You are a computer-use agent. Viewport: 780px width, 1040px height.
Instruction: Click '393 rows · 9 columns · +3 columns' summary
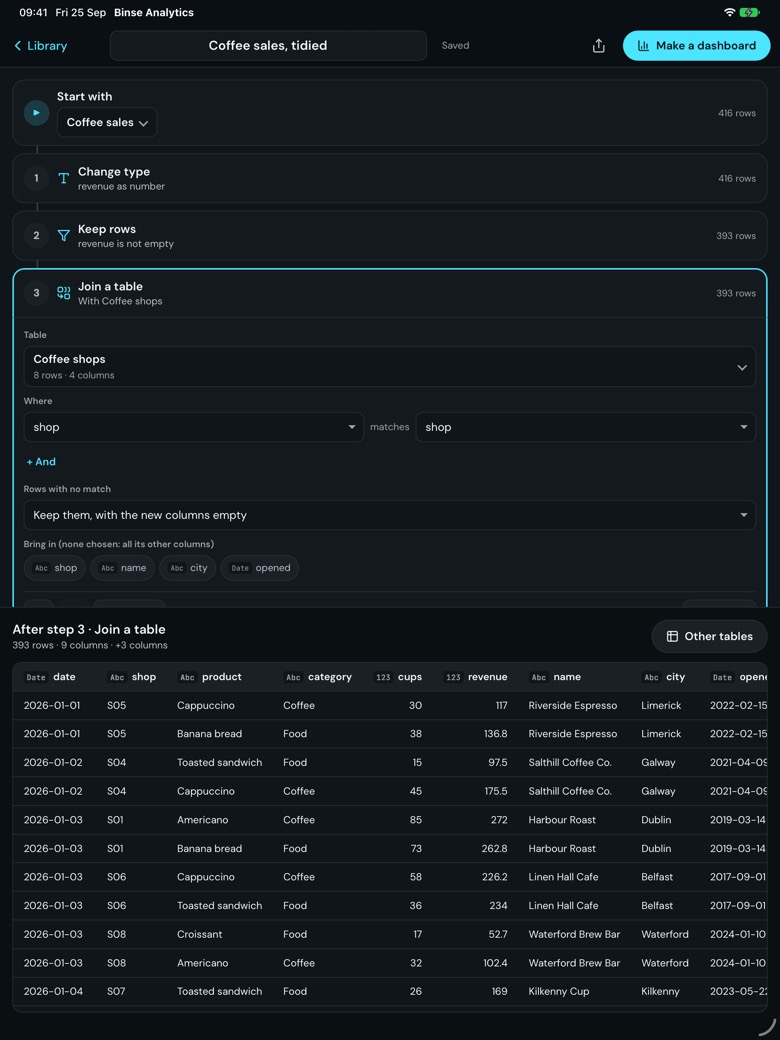[x=90, y=645]
